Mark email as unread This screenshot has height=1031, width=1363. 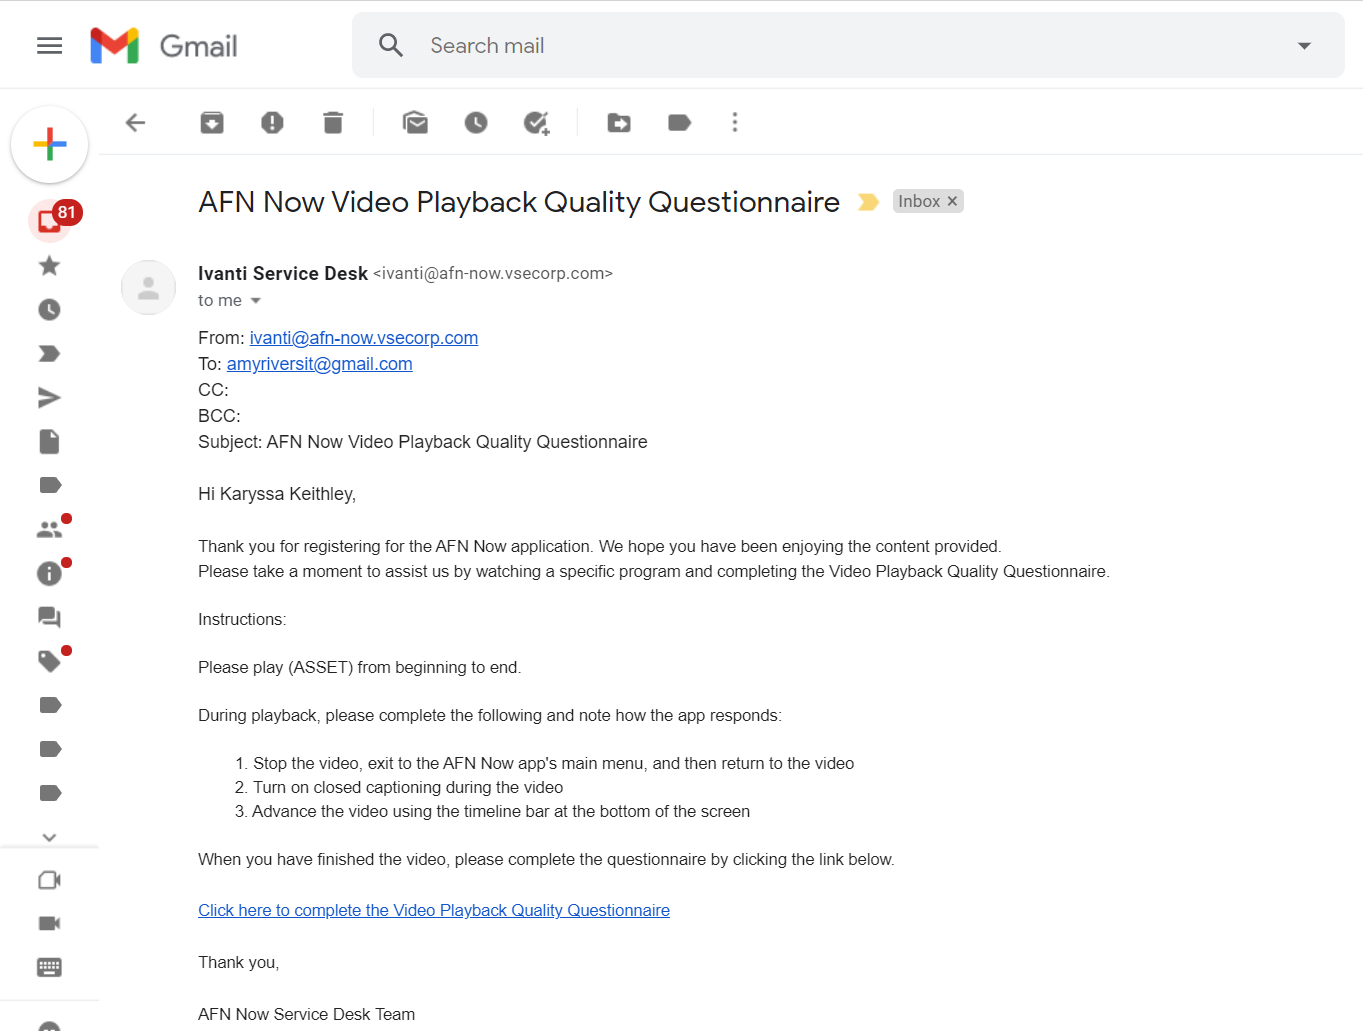(x=415, y=123)
